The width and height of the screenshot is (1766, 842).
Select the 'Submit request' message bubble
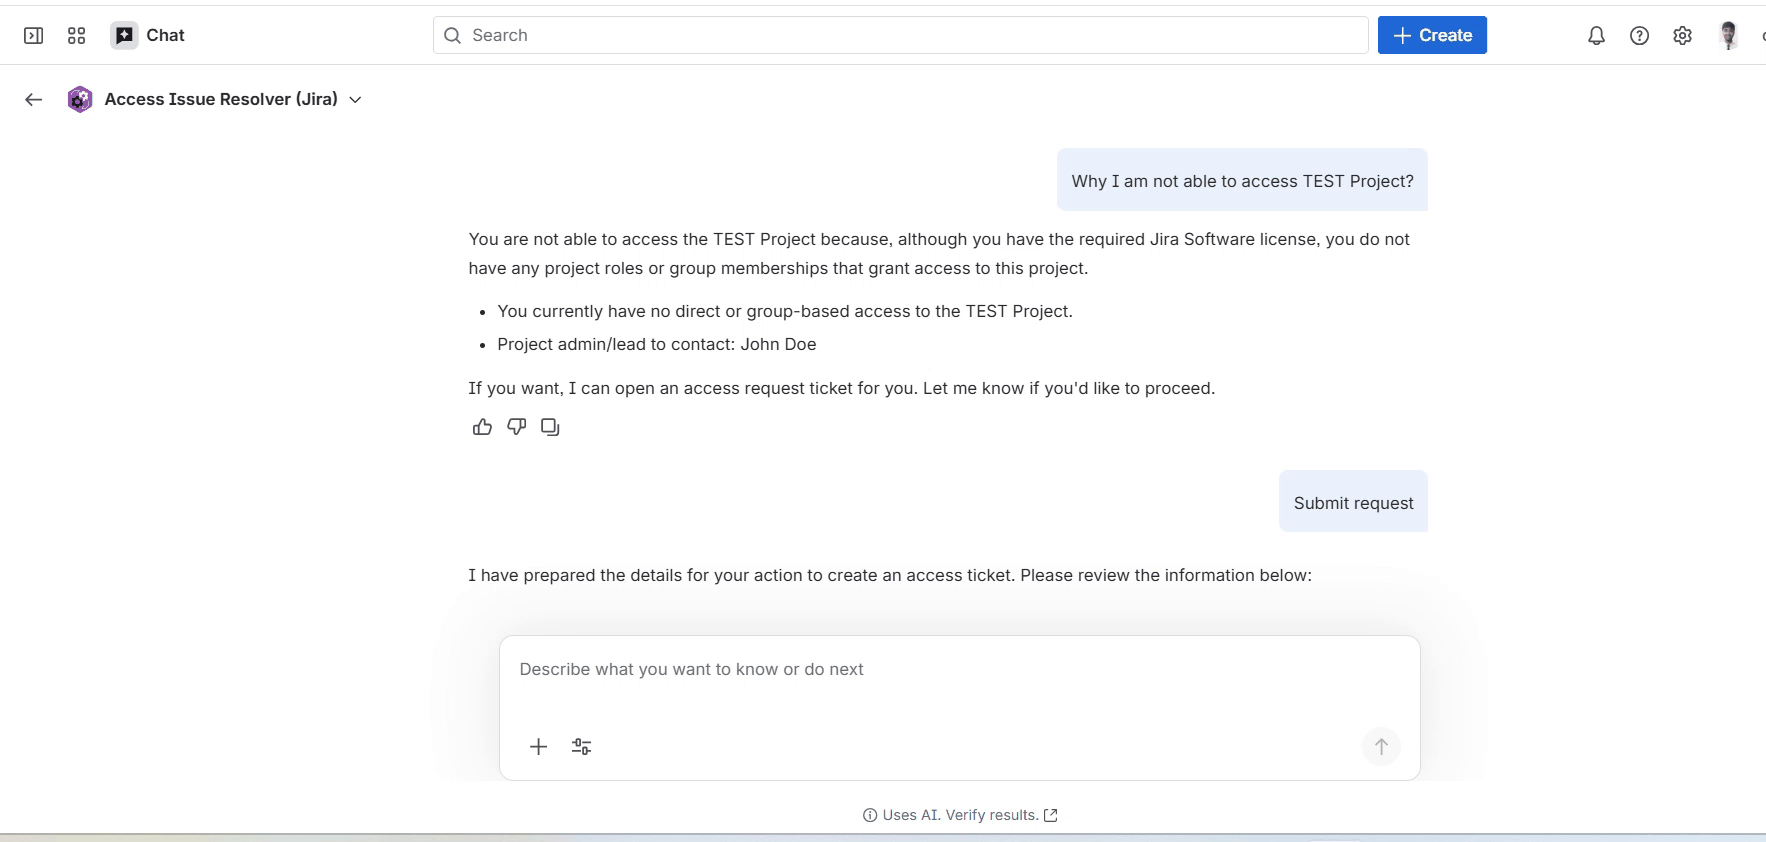pyautogui.click(x=1353, y=503)
